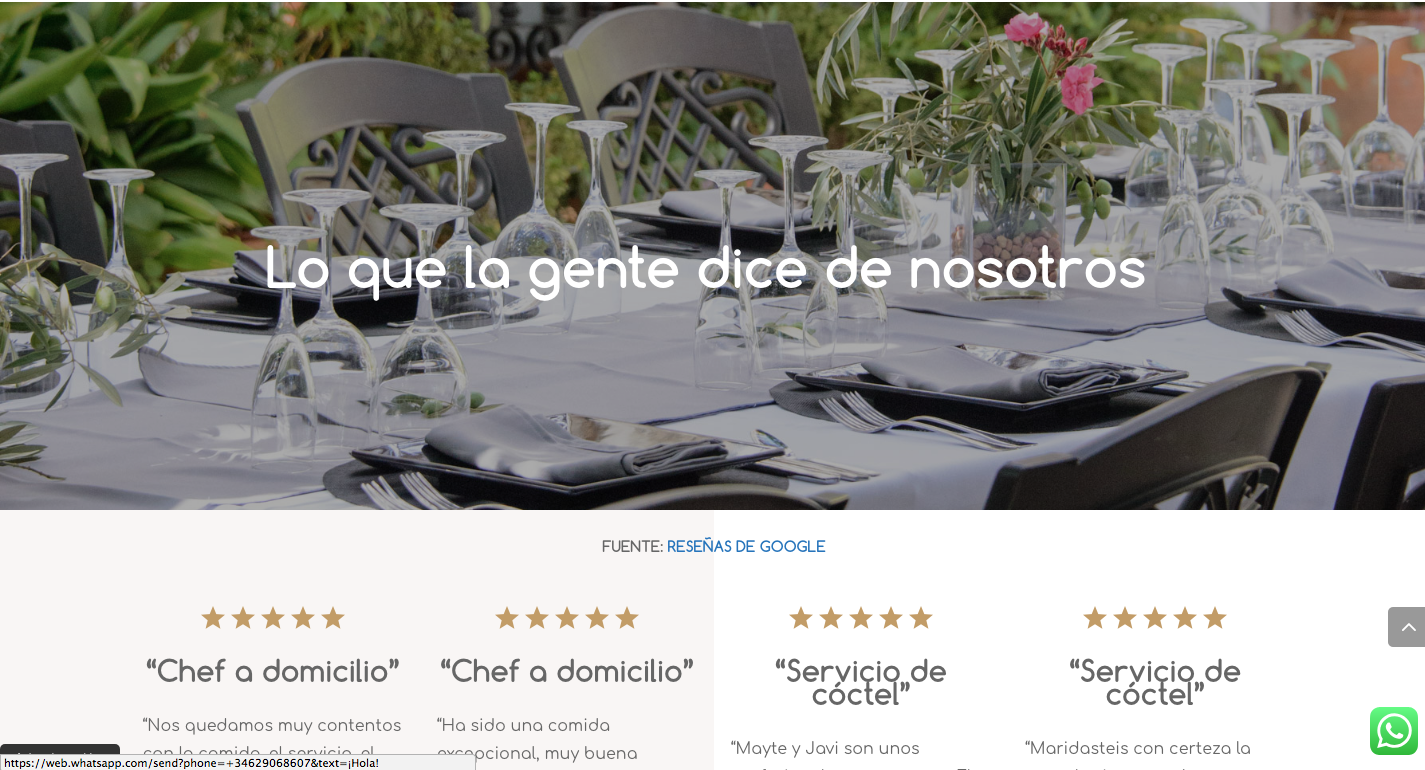Select the "Chef a domicilio" title above "Ha sido" text

tap(567, 671)
